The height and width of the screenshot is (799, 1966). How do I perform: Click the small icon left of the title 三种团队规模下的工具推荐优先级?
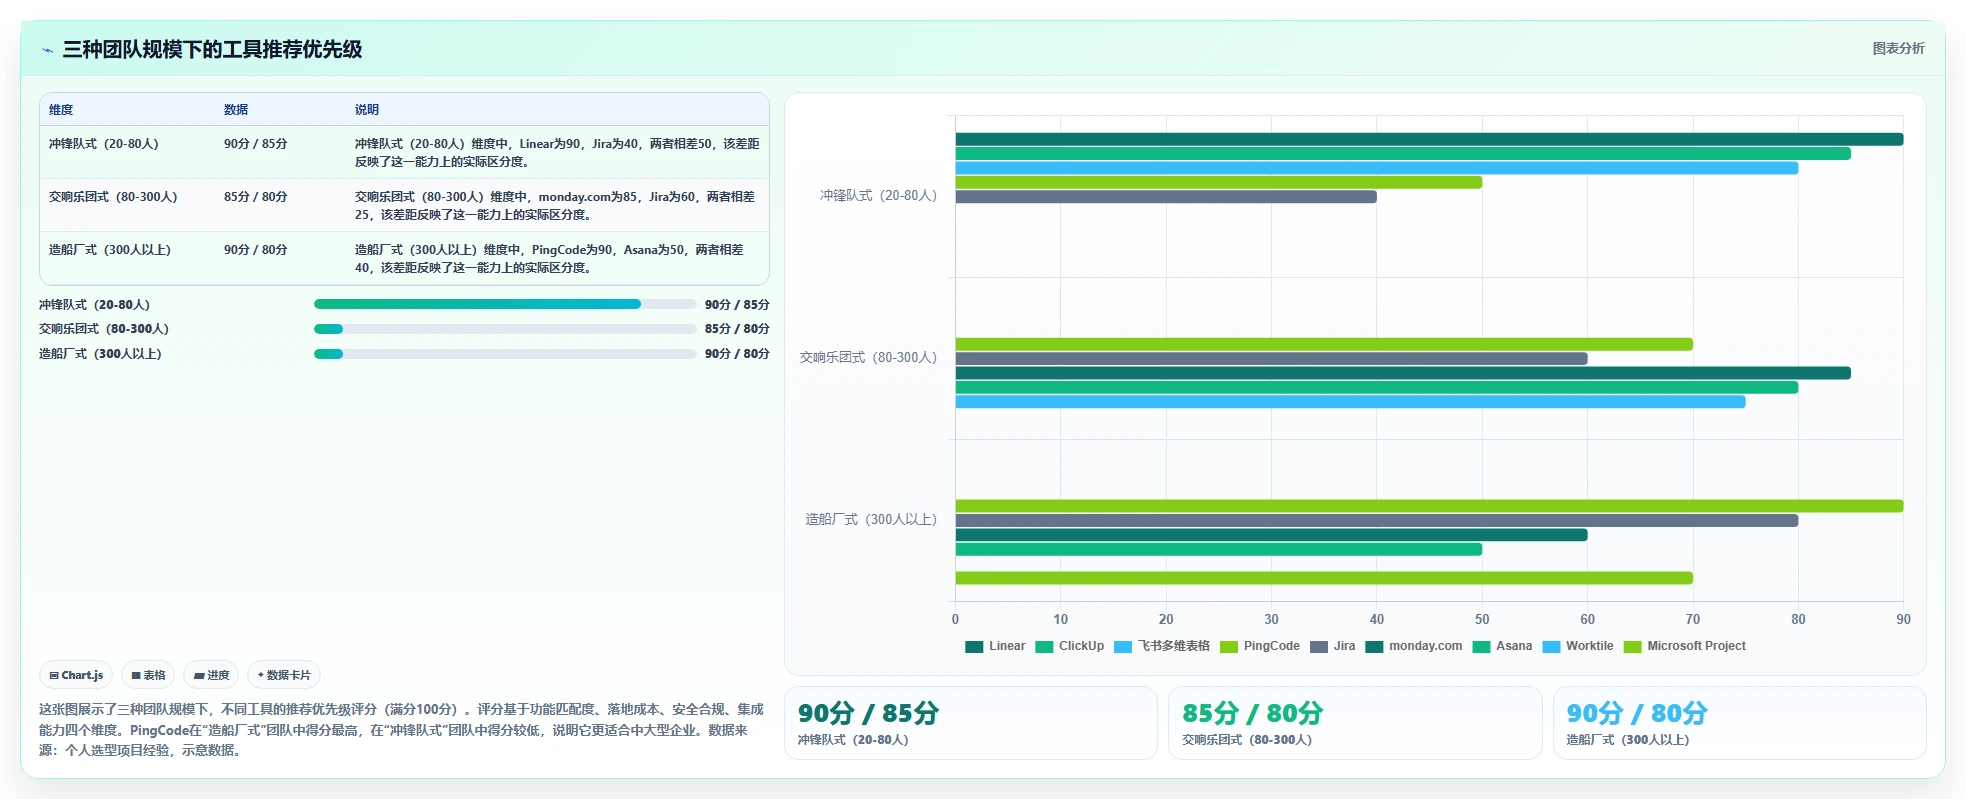[47, 50]
